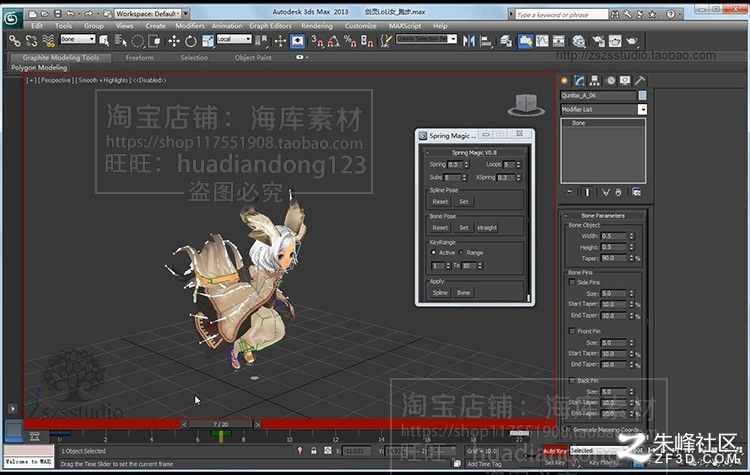This screenshot has width=750, height=475.
Task: Click the Render teapot icon
Action: 632,42
